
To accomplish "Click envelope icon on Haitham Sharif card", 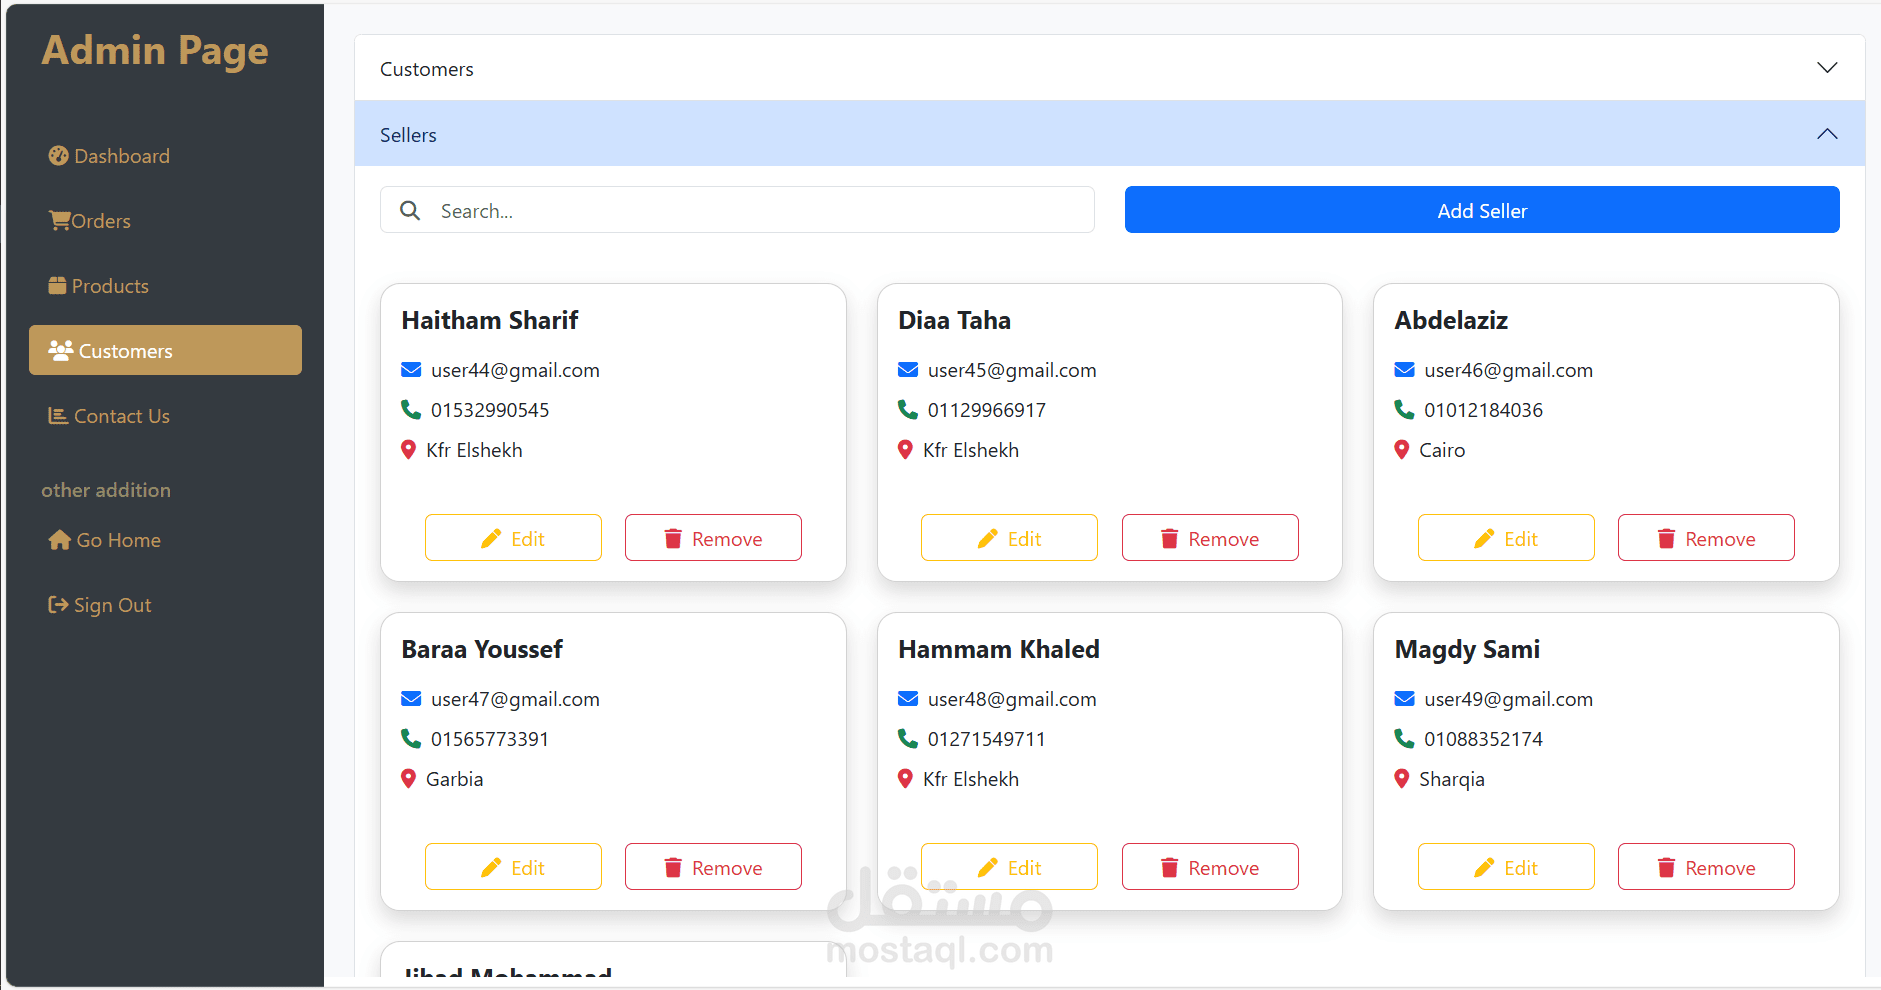I will 411,370.
